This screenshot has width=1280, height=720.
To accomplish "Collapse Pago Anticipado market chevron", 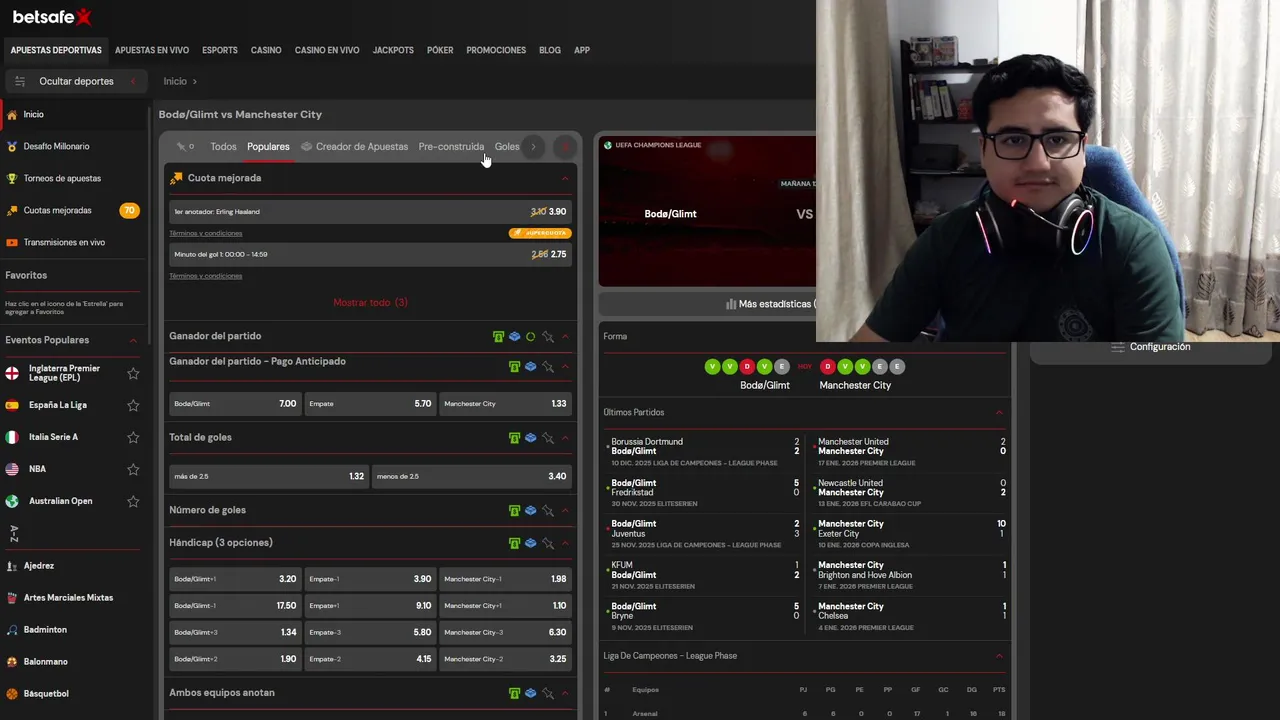I will point(565,367).
